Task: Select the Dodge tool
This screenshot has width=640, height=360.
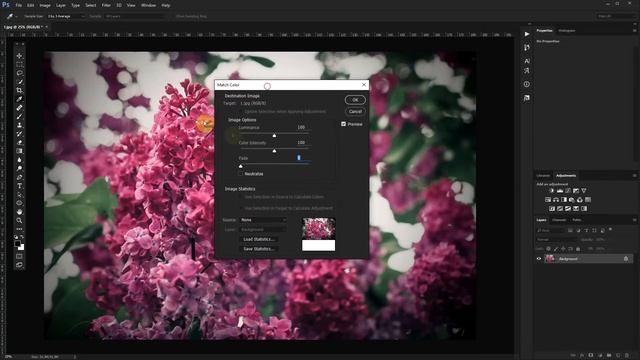Action: [x=19, y=169]
